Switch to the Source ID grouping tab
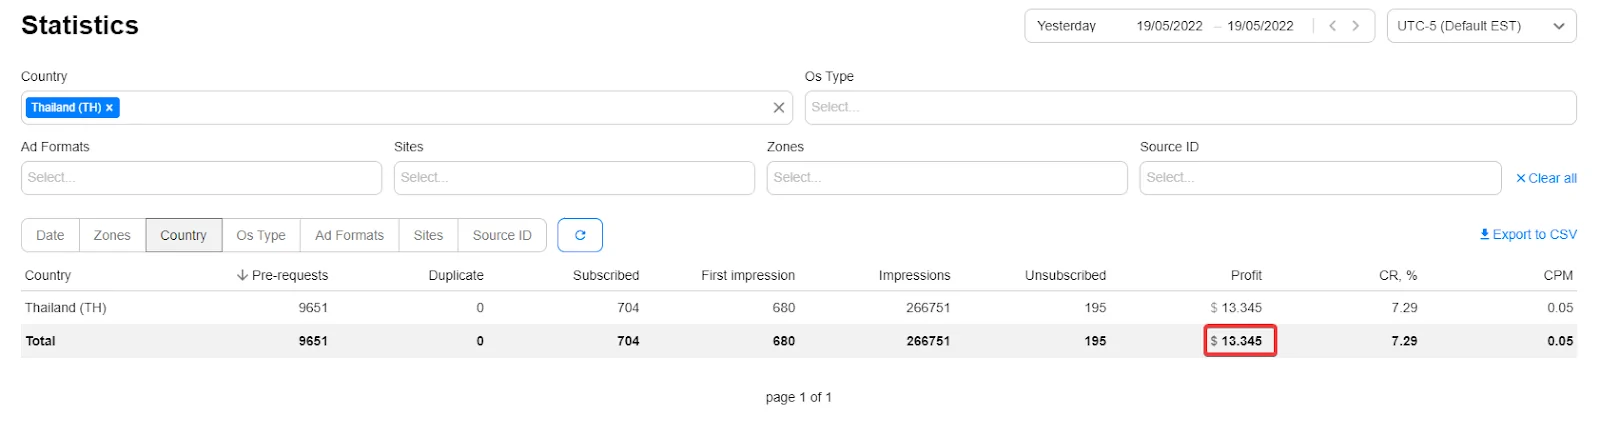 pyautogui.click(x=502, y=235)
